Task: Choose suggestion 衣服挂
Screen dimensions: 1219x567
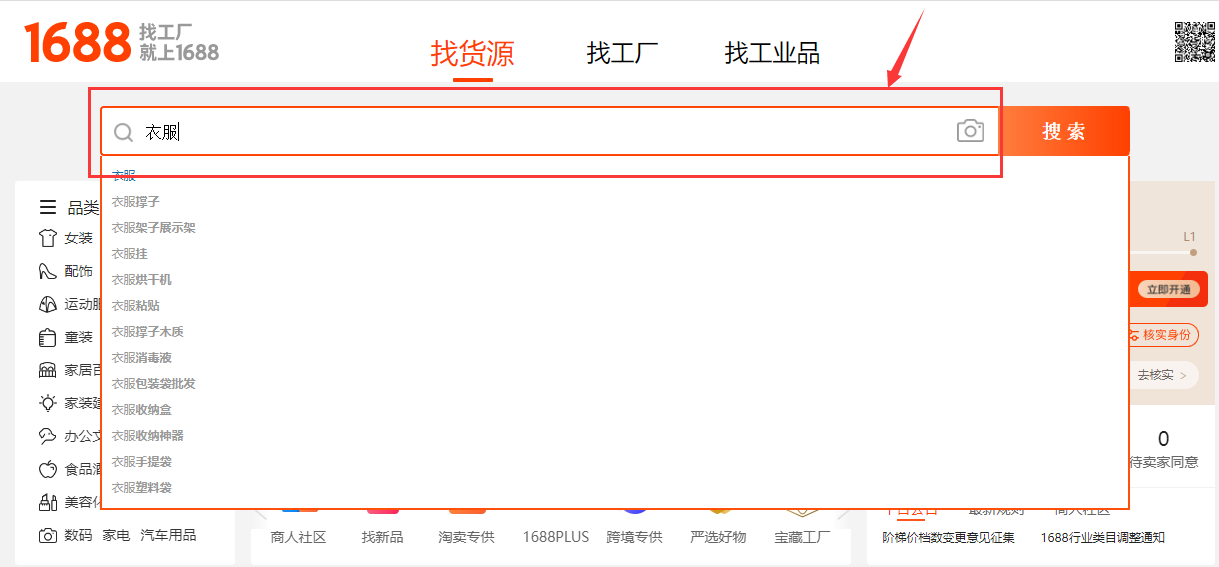Action: (x=129, y=253)
